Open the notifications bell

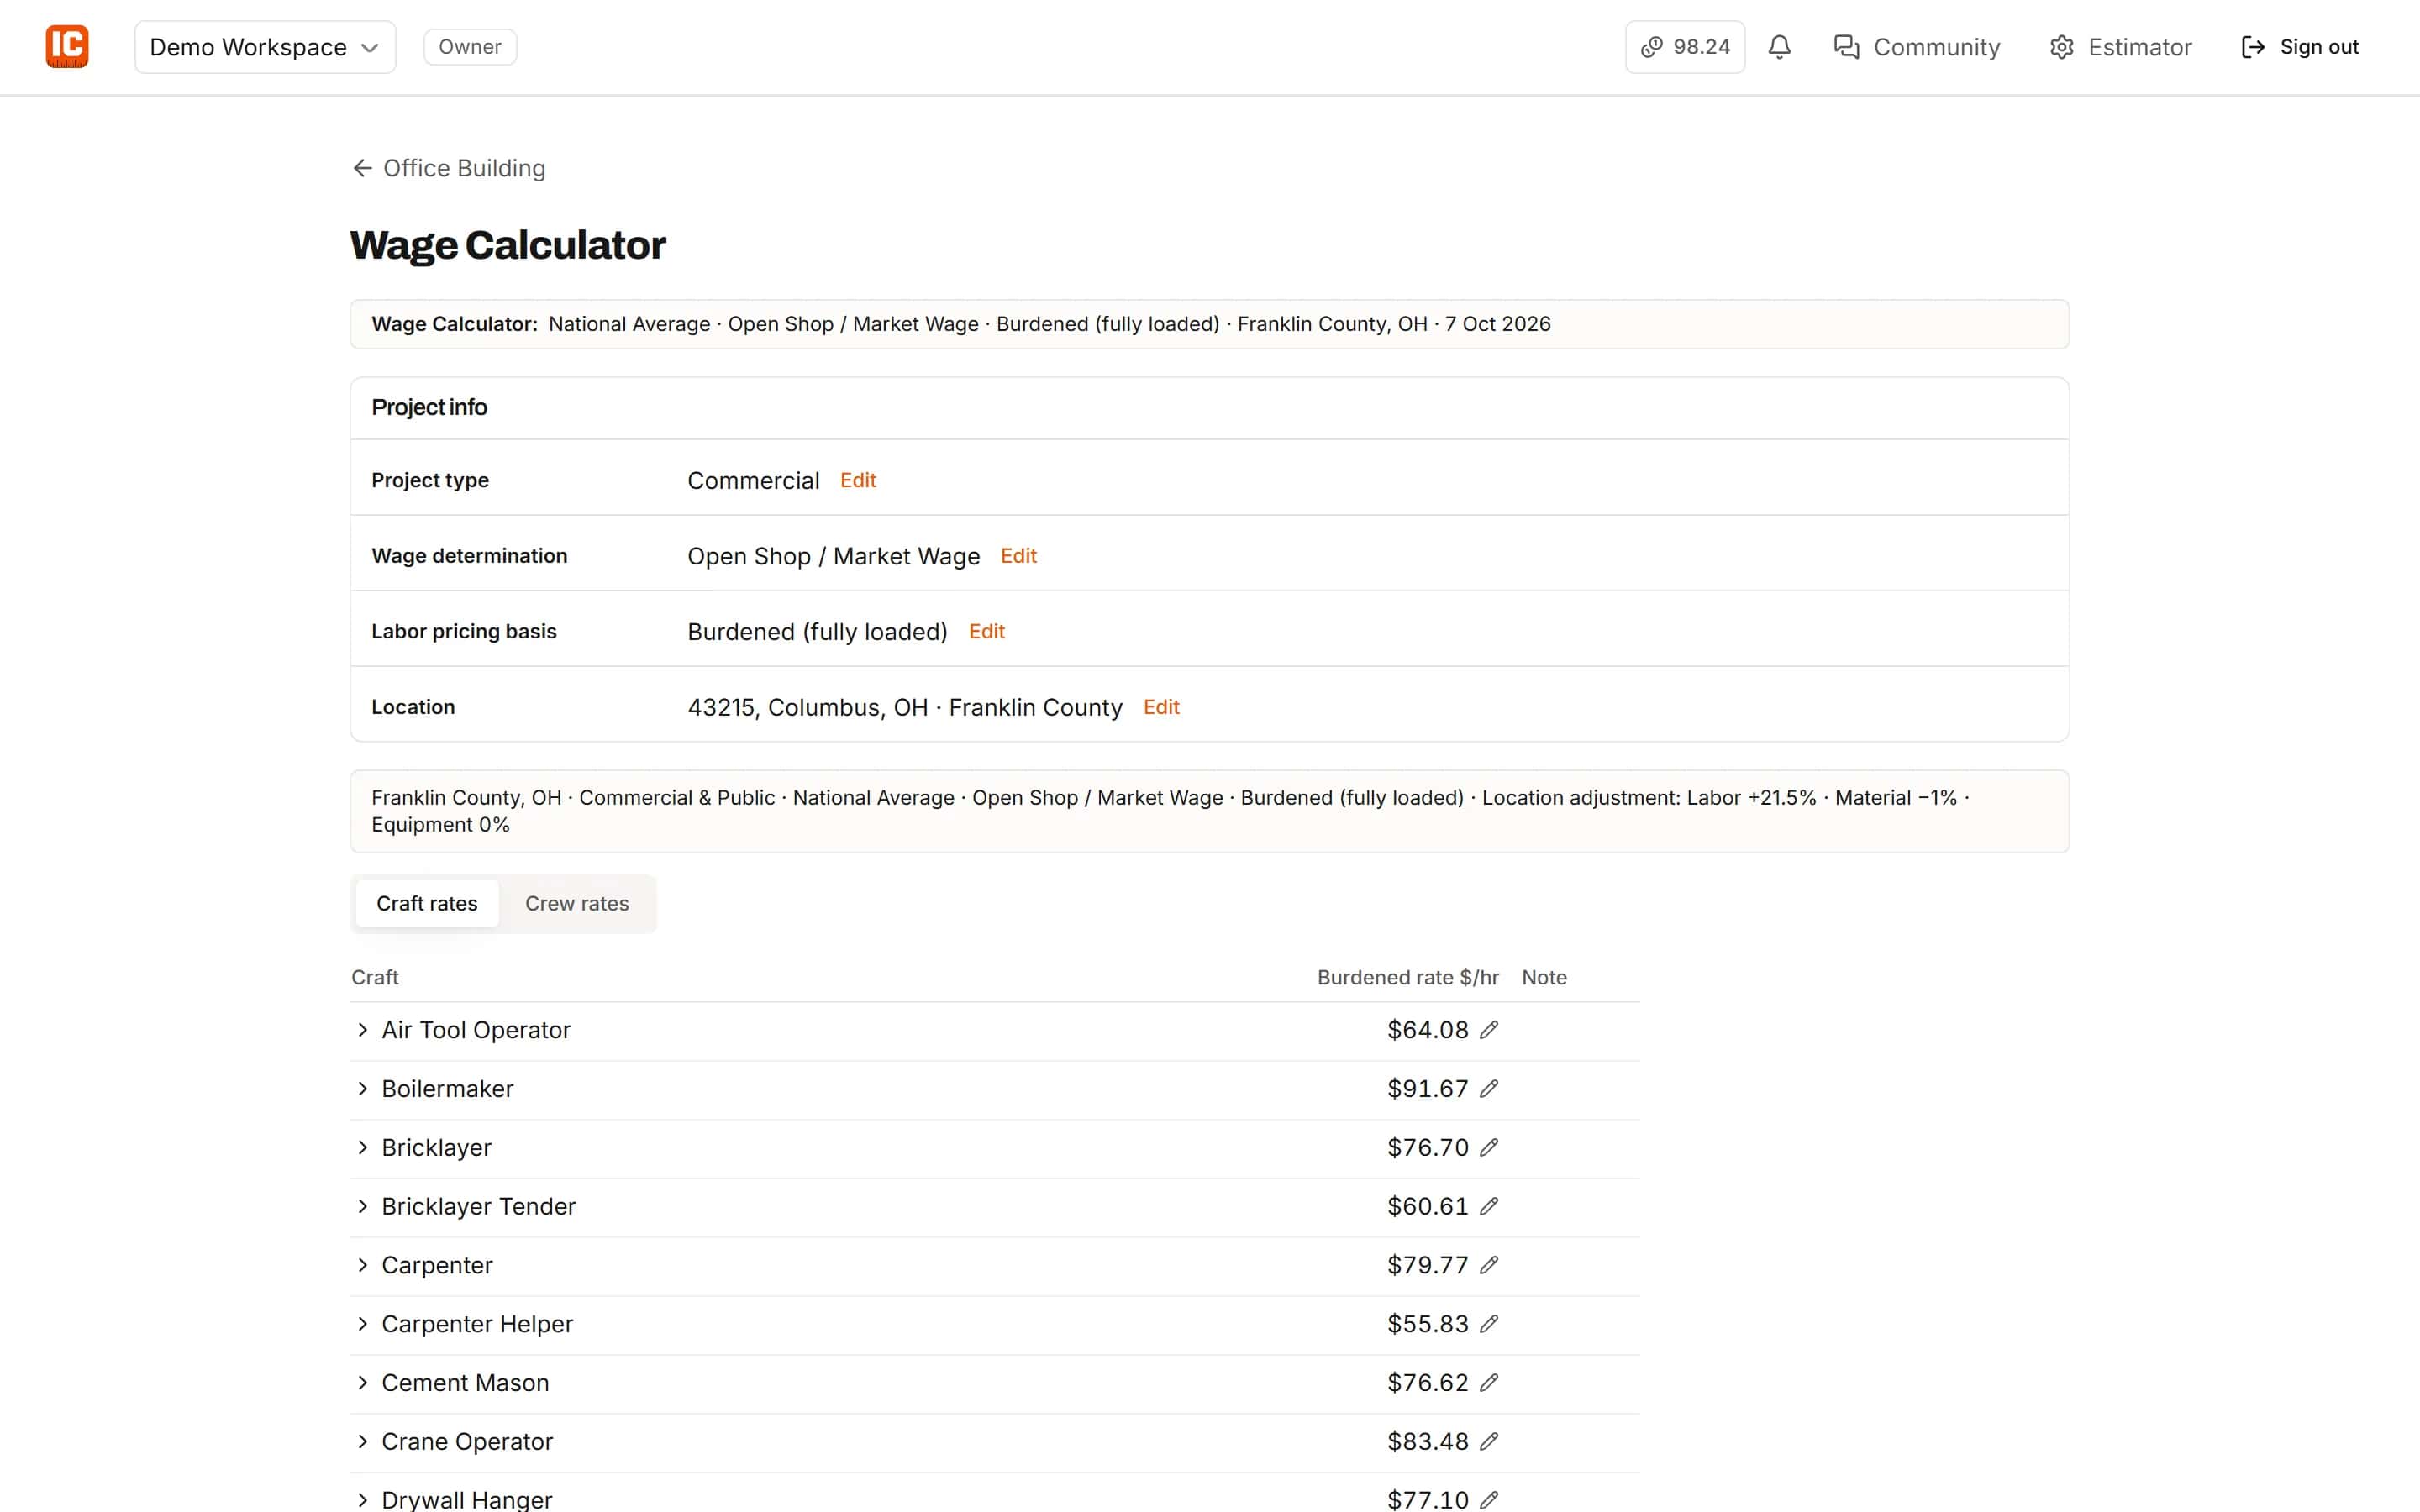(x=1779, y=47)
